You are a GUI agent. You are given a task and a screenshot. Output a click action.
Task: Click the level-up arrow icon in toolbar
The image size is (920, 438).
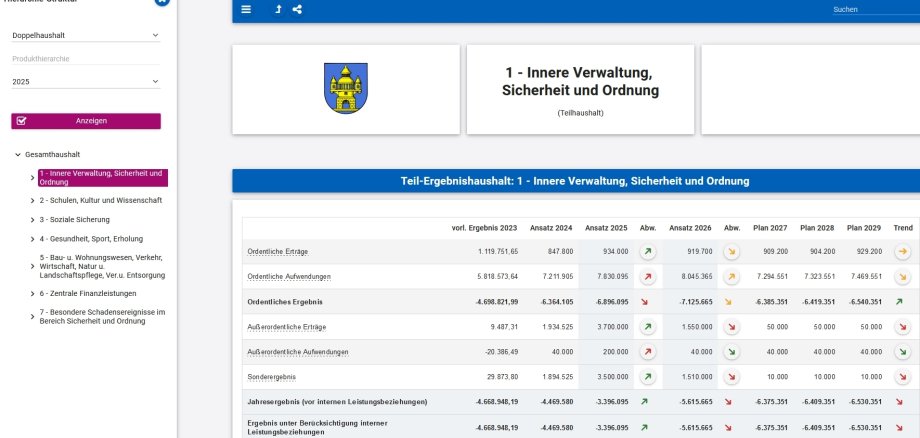(x=278, y=9)
